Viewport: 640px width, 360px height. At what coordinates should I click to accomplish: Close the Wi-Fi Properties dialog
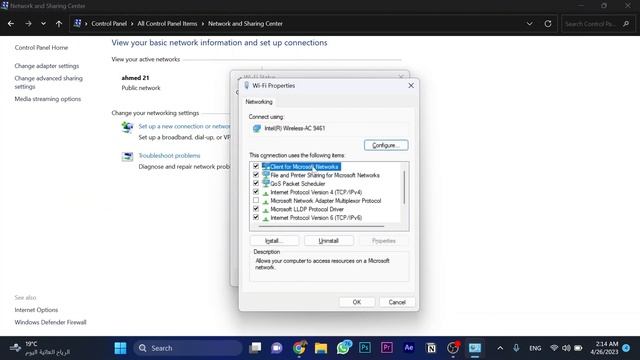tap(411, 86)
